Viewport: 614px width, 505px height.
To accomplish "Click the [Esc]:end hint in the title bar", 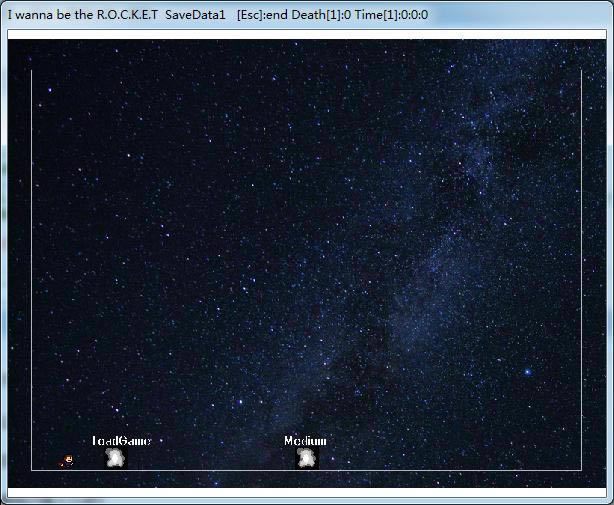I will tap(262, 15).
